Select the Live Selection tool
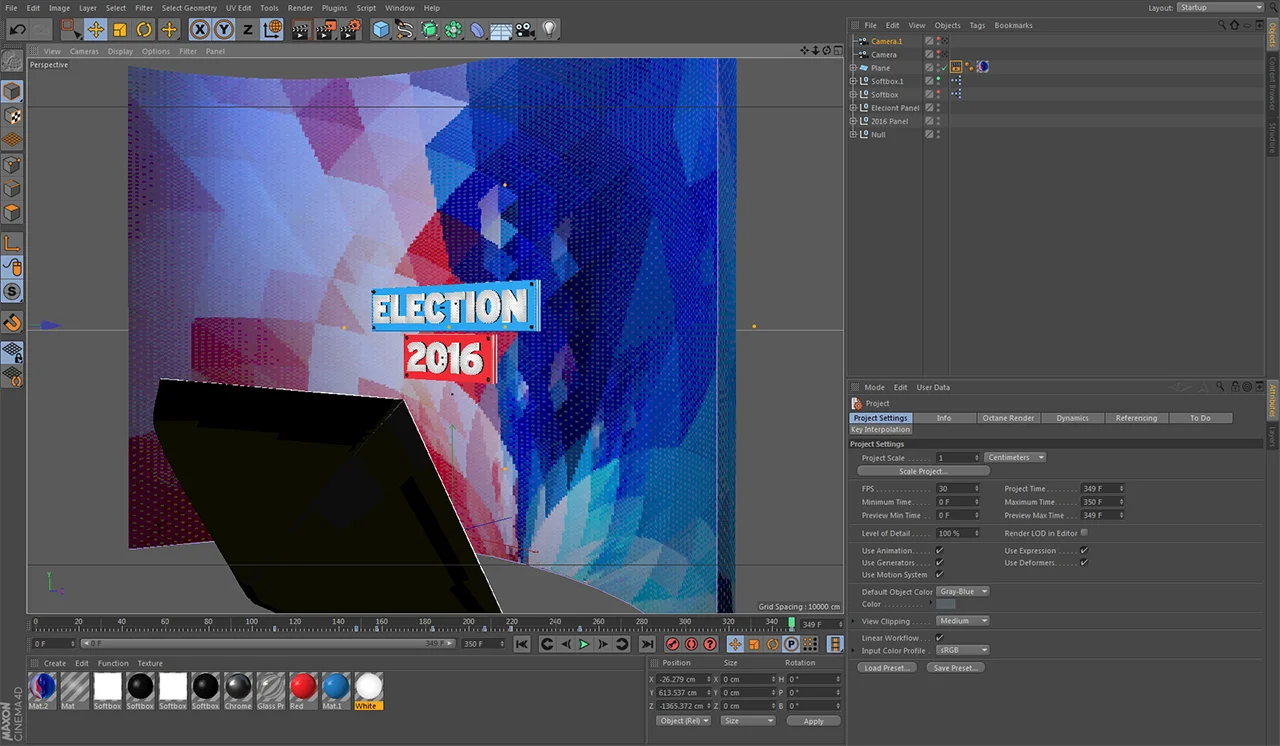Image resolution: width=1280 pixels, height=746 pixels. coord(71,30)
